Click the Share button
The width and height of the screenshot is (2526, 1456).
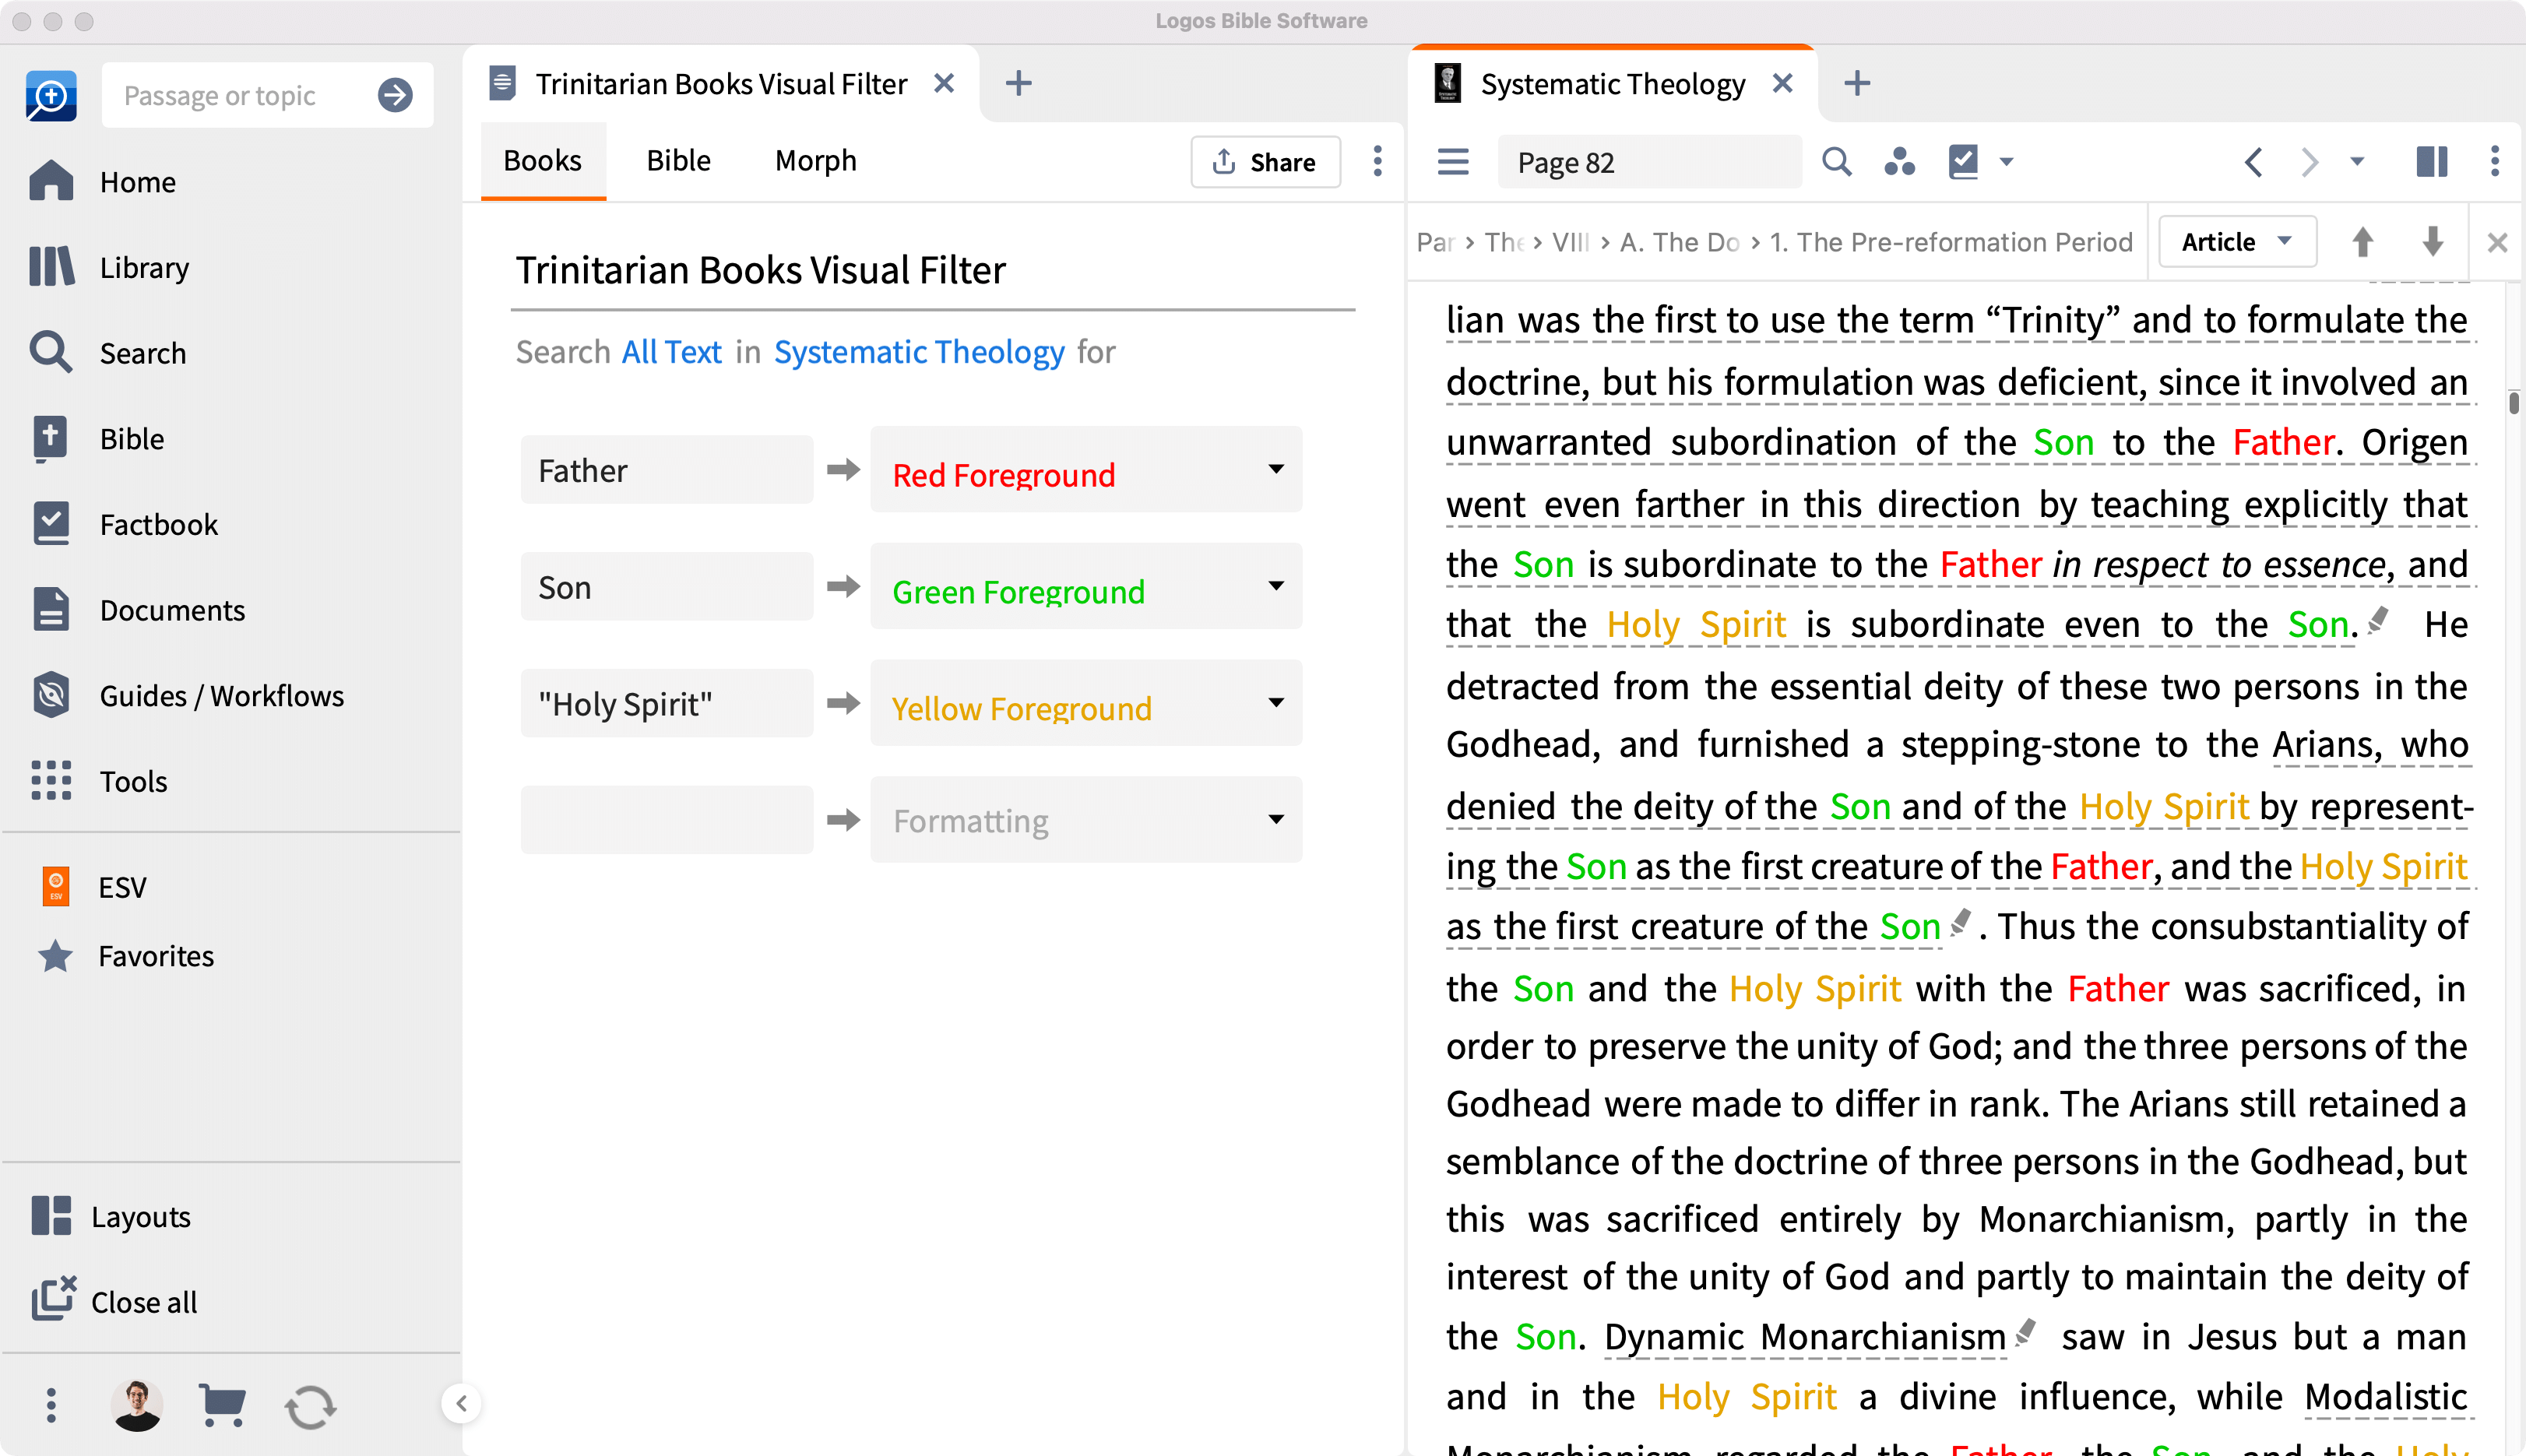pos(1265,161)
